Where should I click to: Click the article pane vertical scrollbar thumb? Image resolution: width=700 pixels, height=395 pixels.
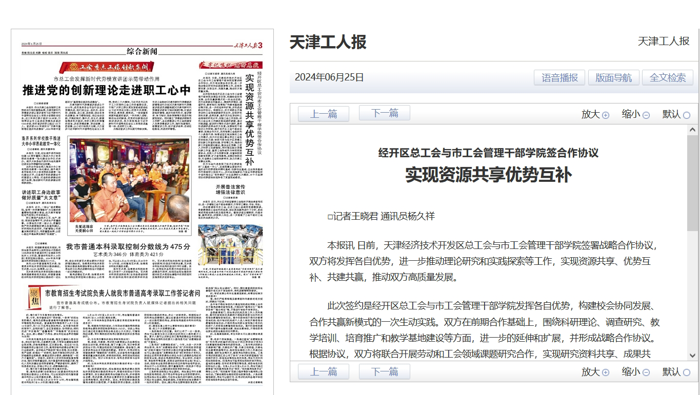click(692, 183)
